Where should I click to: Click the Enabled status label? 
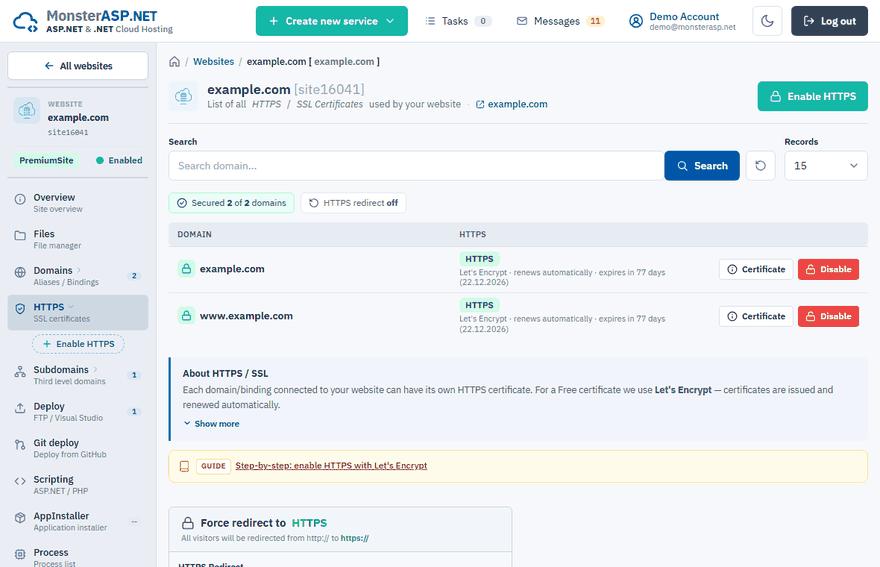[119, 161]
